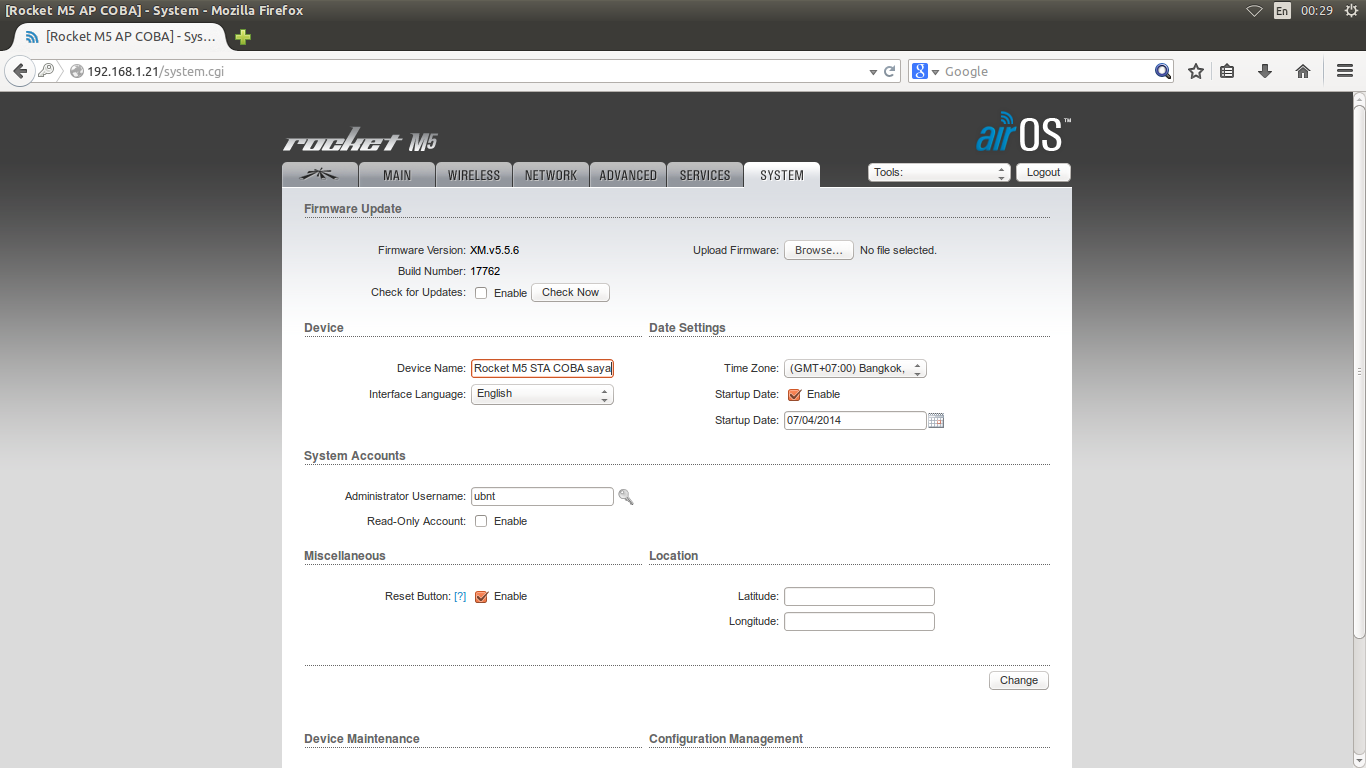Open the system gear menu in top panel
The image size is (1366, 768).
pos(1352,11)
